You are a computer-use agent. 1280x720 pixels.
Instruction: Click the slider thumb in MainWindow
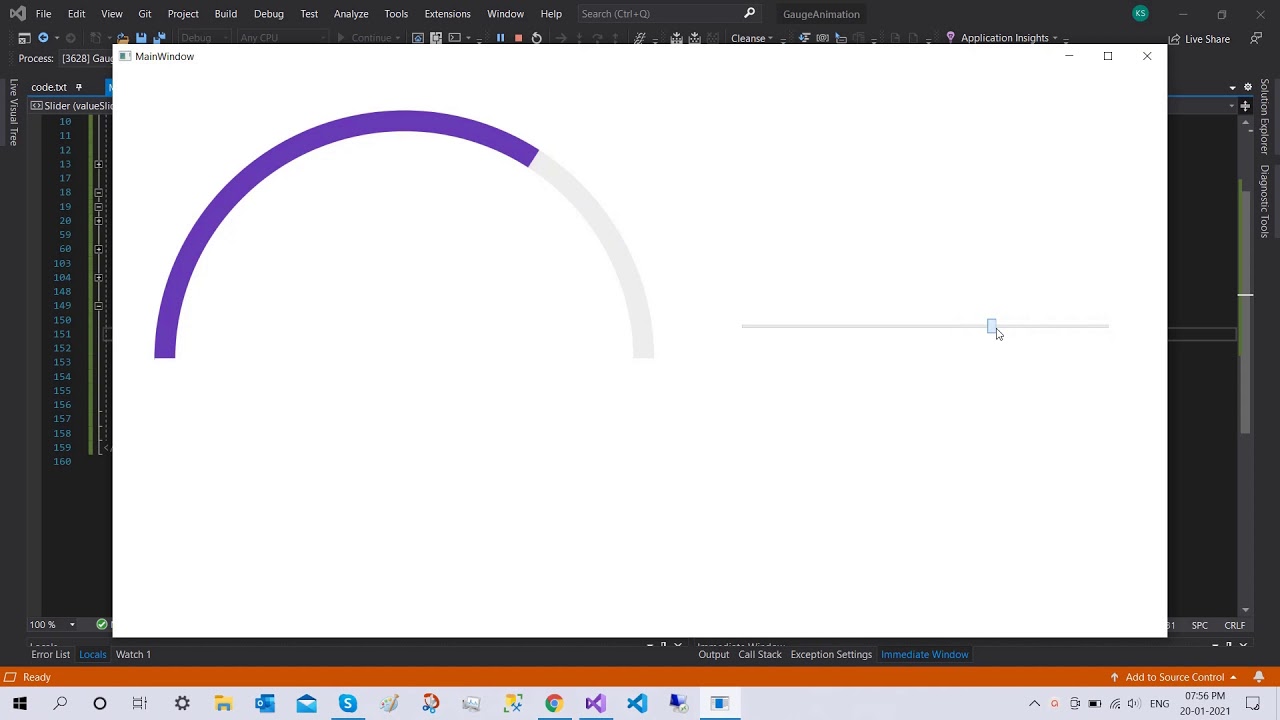click(991, 326)
